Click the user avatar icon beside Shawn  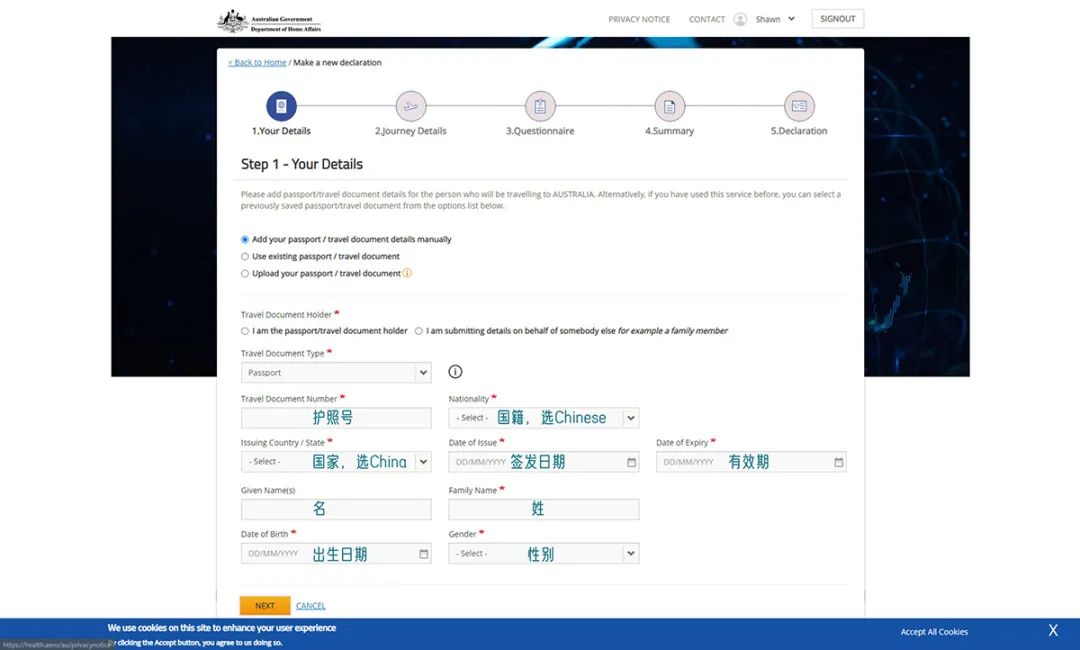(740, 19)
